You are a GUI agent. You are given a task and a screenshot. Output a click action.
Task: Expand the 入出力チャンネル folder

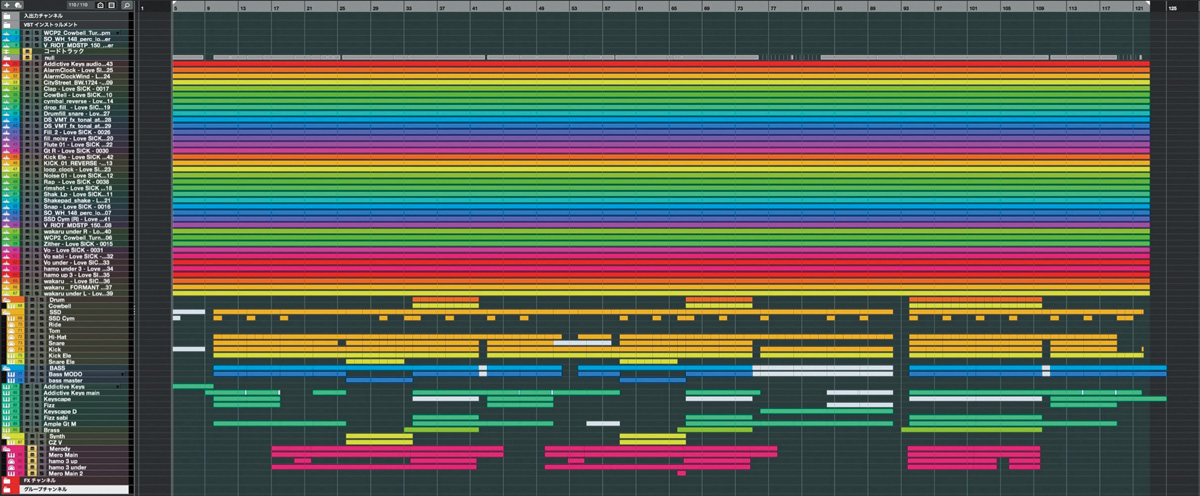tap(7, 16)
